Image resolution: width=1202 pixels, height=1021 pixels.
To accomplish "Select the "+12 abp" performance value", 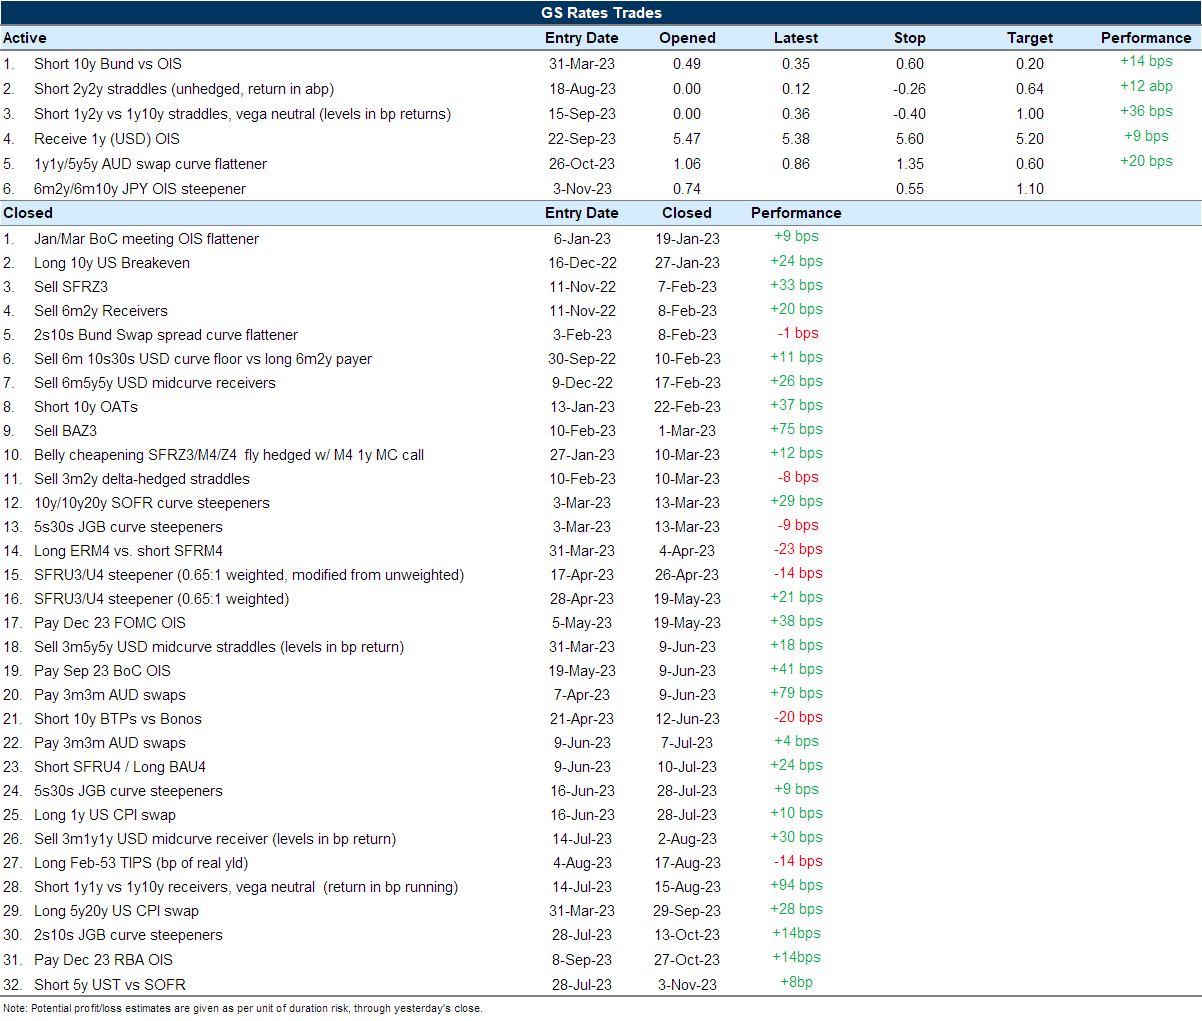I will click(x=1146, y=86).
